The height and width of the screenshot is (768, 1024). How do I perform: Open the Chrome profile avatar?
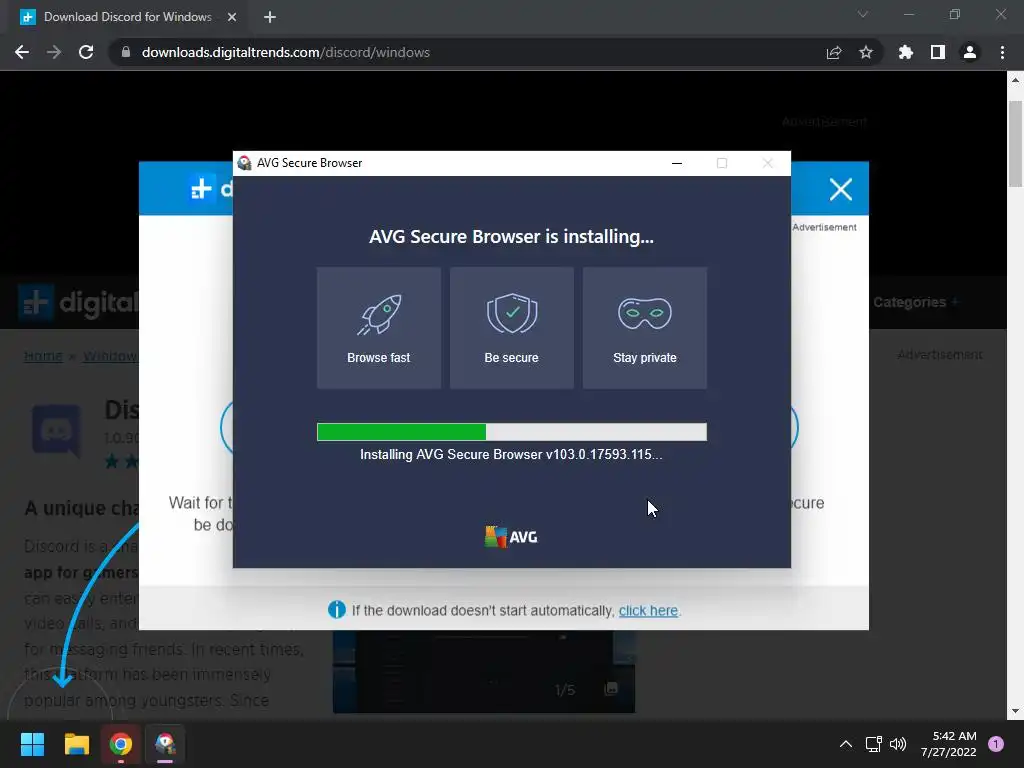[970, 52]
